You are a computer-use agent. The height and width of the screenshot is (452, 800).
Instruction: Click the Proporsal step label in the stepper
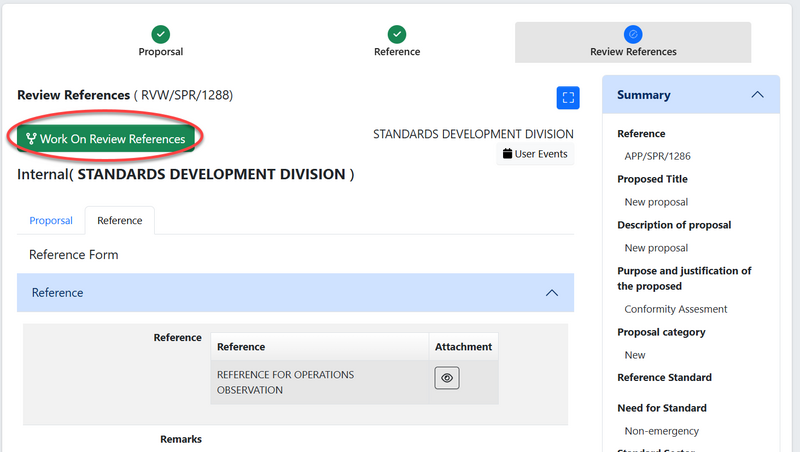pyautogui.click(x=160, y=52)
